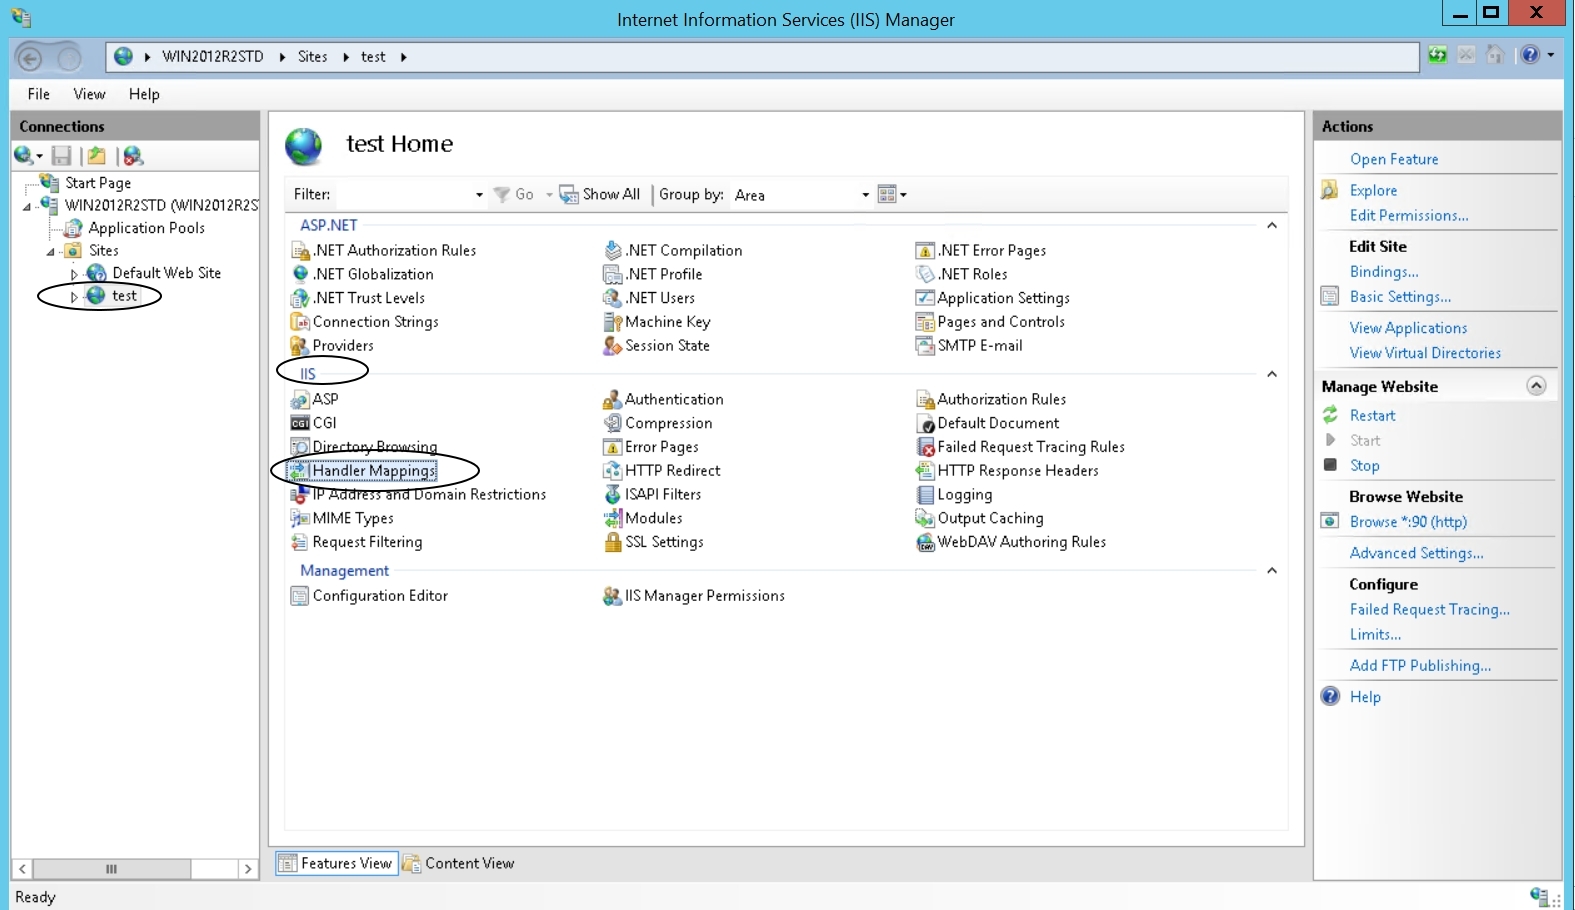Viewport: 1575px width, 910px height.
Task: Open the Providers feature icon
Action: tap(300, 346)
